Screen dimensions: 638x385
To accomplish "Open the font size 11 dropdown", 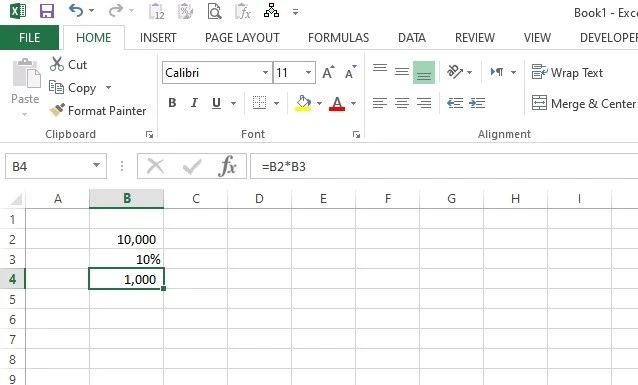I will [308, 72].
